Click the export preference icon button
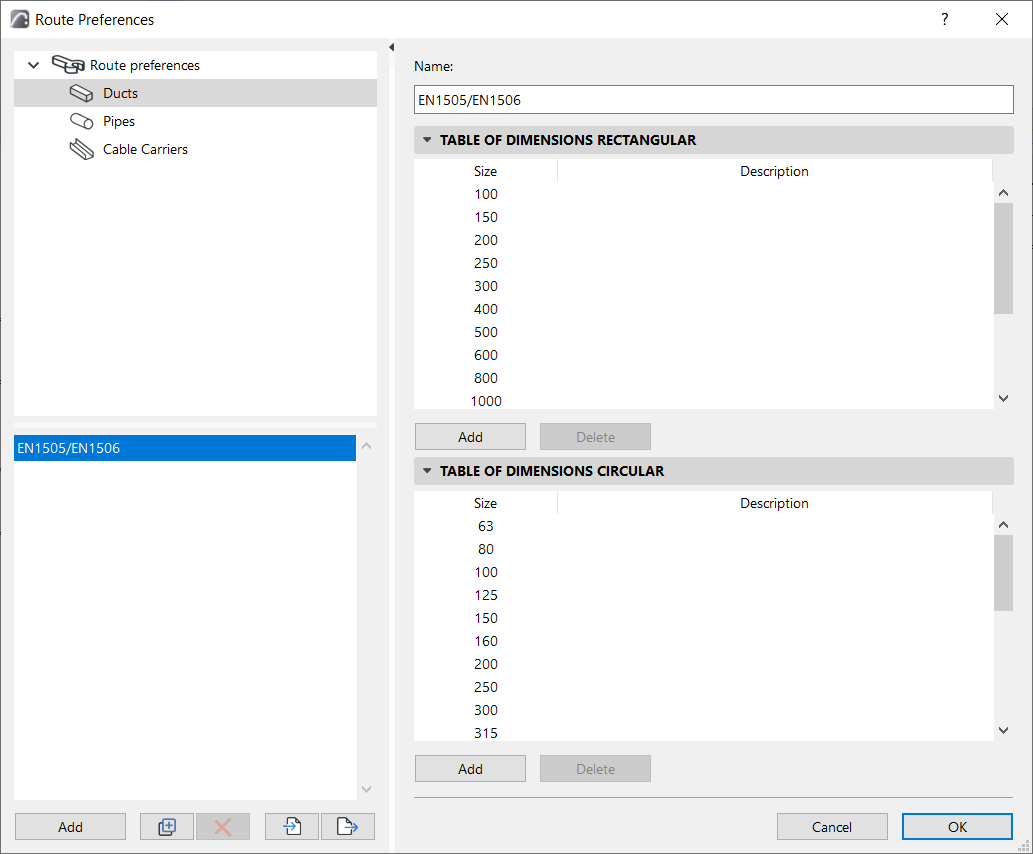This screenshot has width=1033, height=854. click(348, 826)
